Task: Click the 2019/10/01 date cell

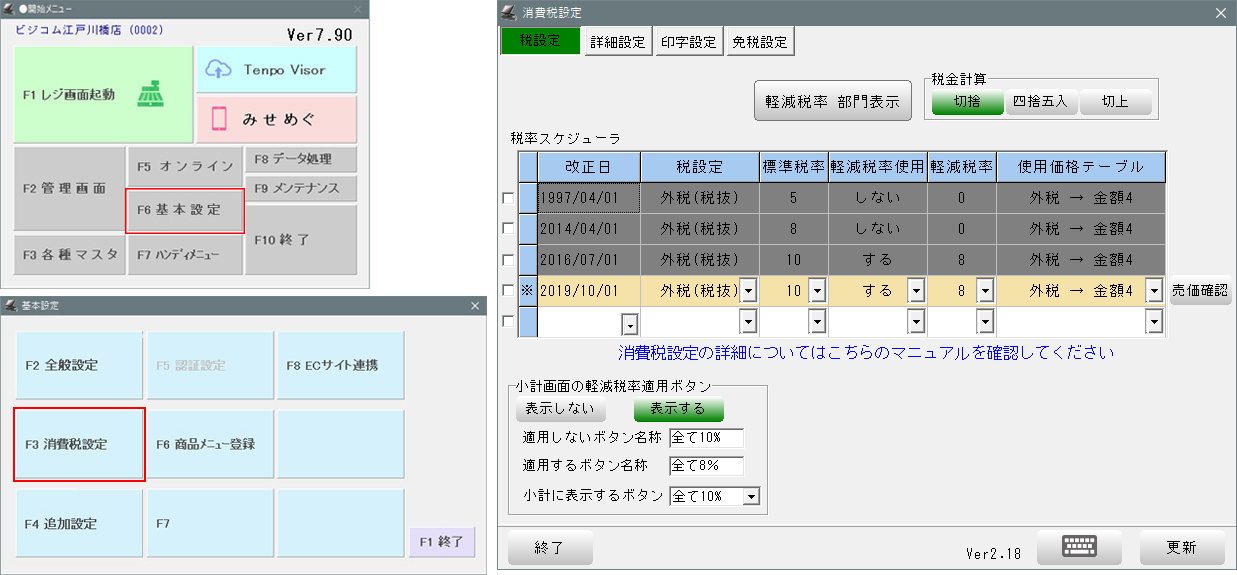Action: 589,291
